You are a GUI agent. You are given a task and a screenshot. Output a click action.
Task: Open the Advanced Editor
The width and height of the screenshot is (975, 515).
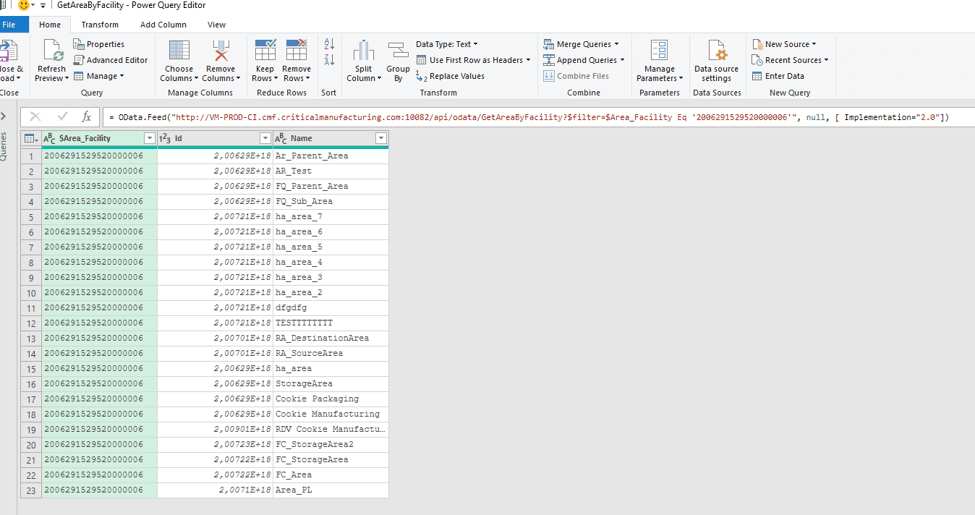click(x=111, y=60)
